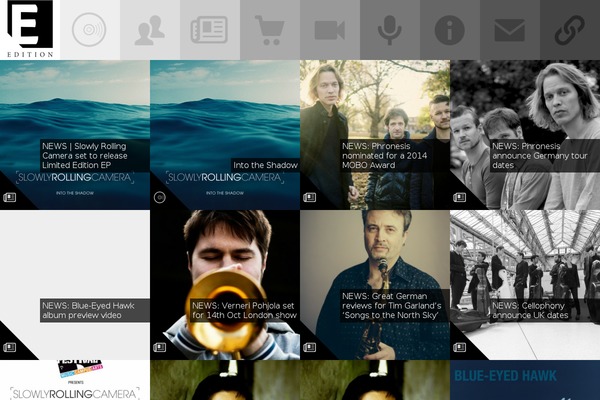Open the 'Into the Shadow' release caption
This screenshot has height=400, width=600.
pyautogui.click(x=265, y=165)
